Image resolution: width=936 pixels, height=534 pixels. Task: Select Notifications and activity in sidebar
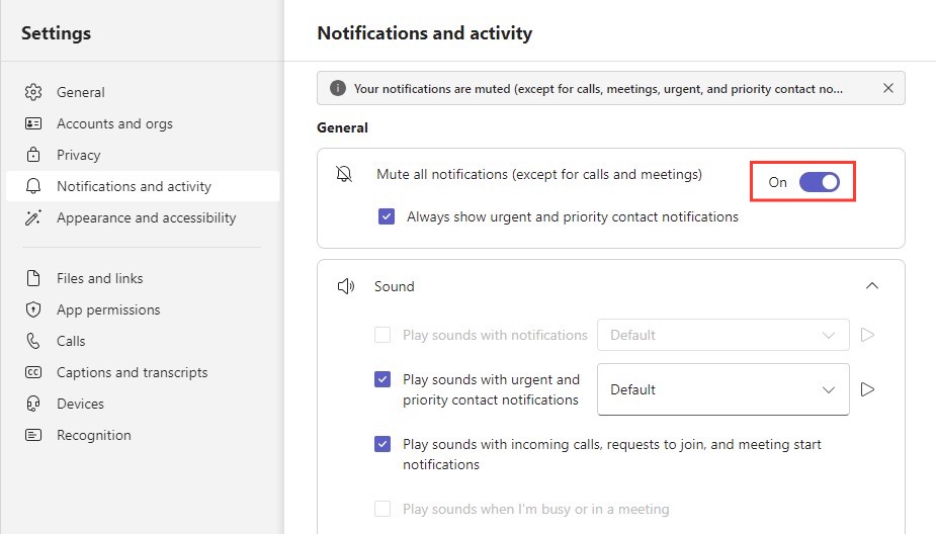coord(133,186)
